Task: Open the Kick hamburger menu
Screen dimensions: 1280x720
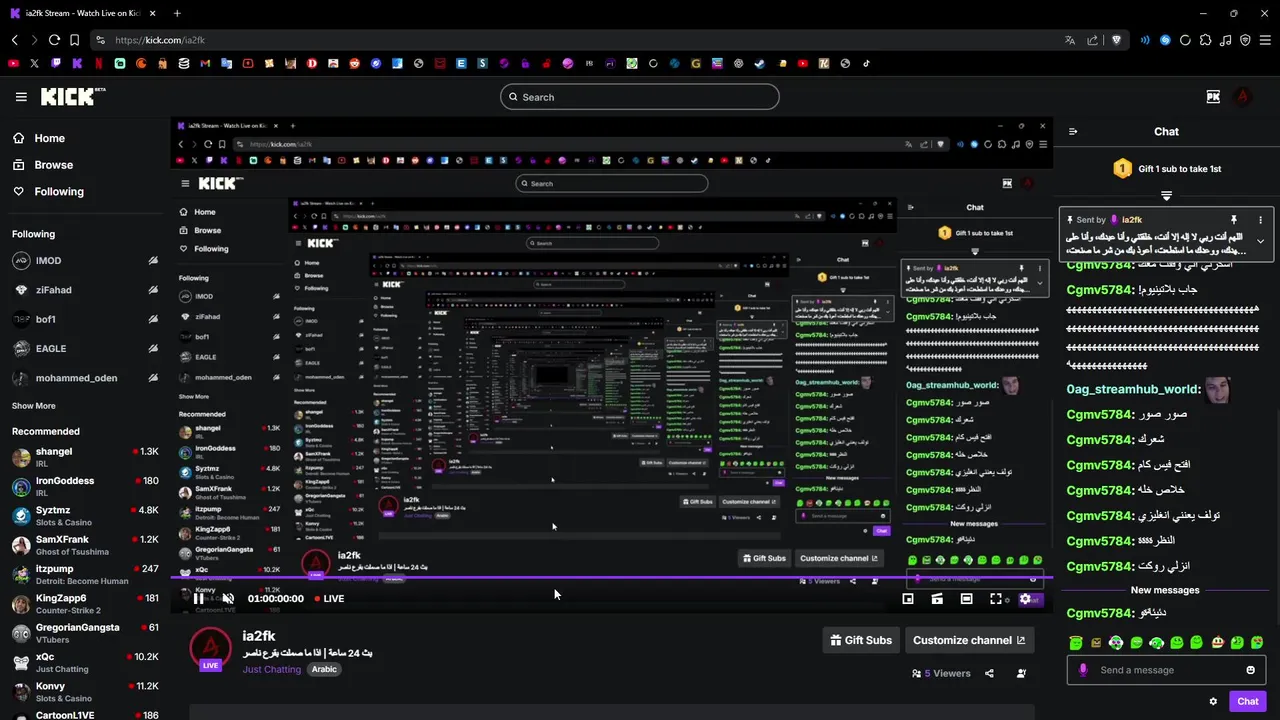Action: pos(21,97)
